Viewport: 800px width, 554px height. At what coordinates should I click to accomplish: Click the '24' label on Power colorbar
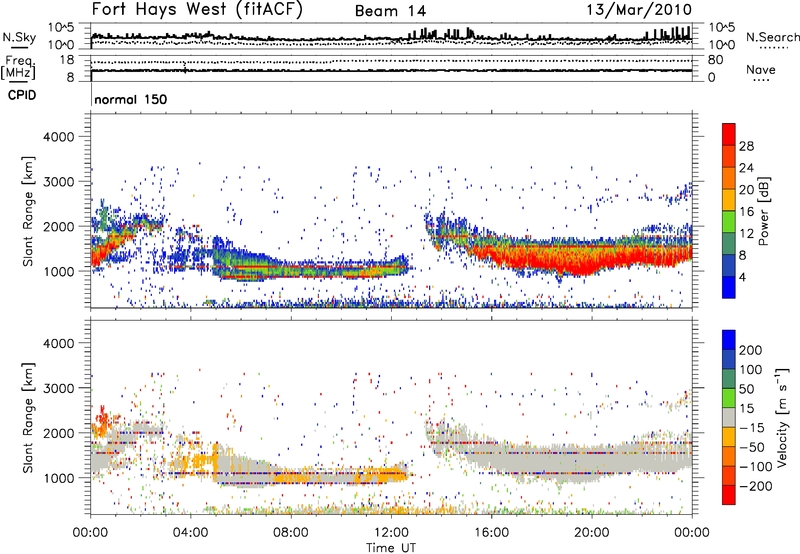[746, 168]
